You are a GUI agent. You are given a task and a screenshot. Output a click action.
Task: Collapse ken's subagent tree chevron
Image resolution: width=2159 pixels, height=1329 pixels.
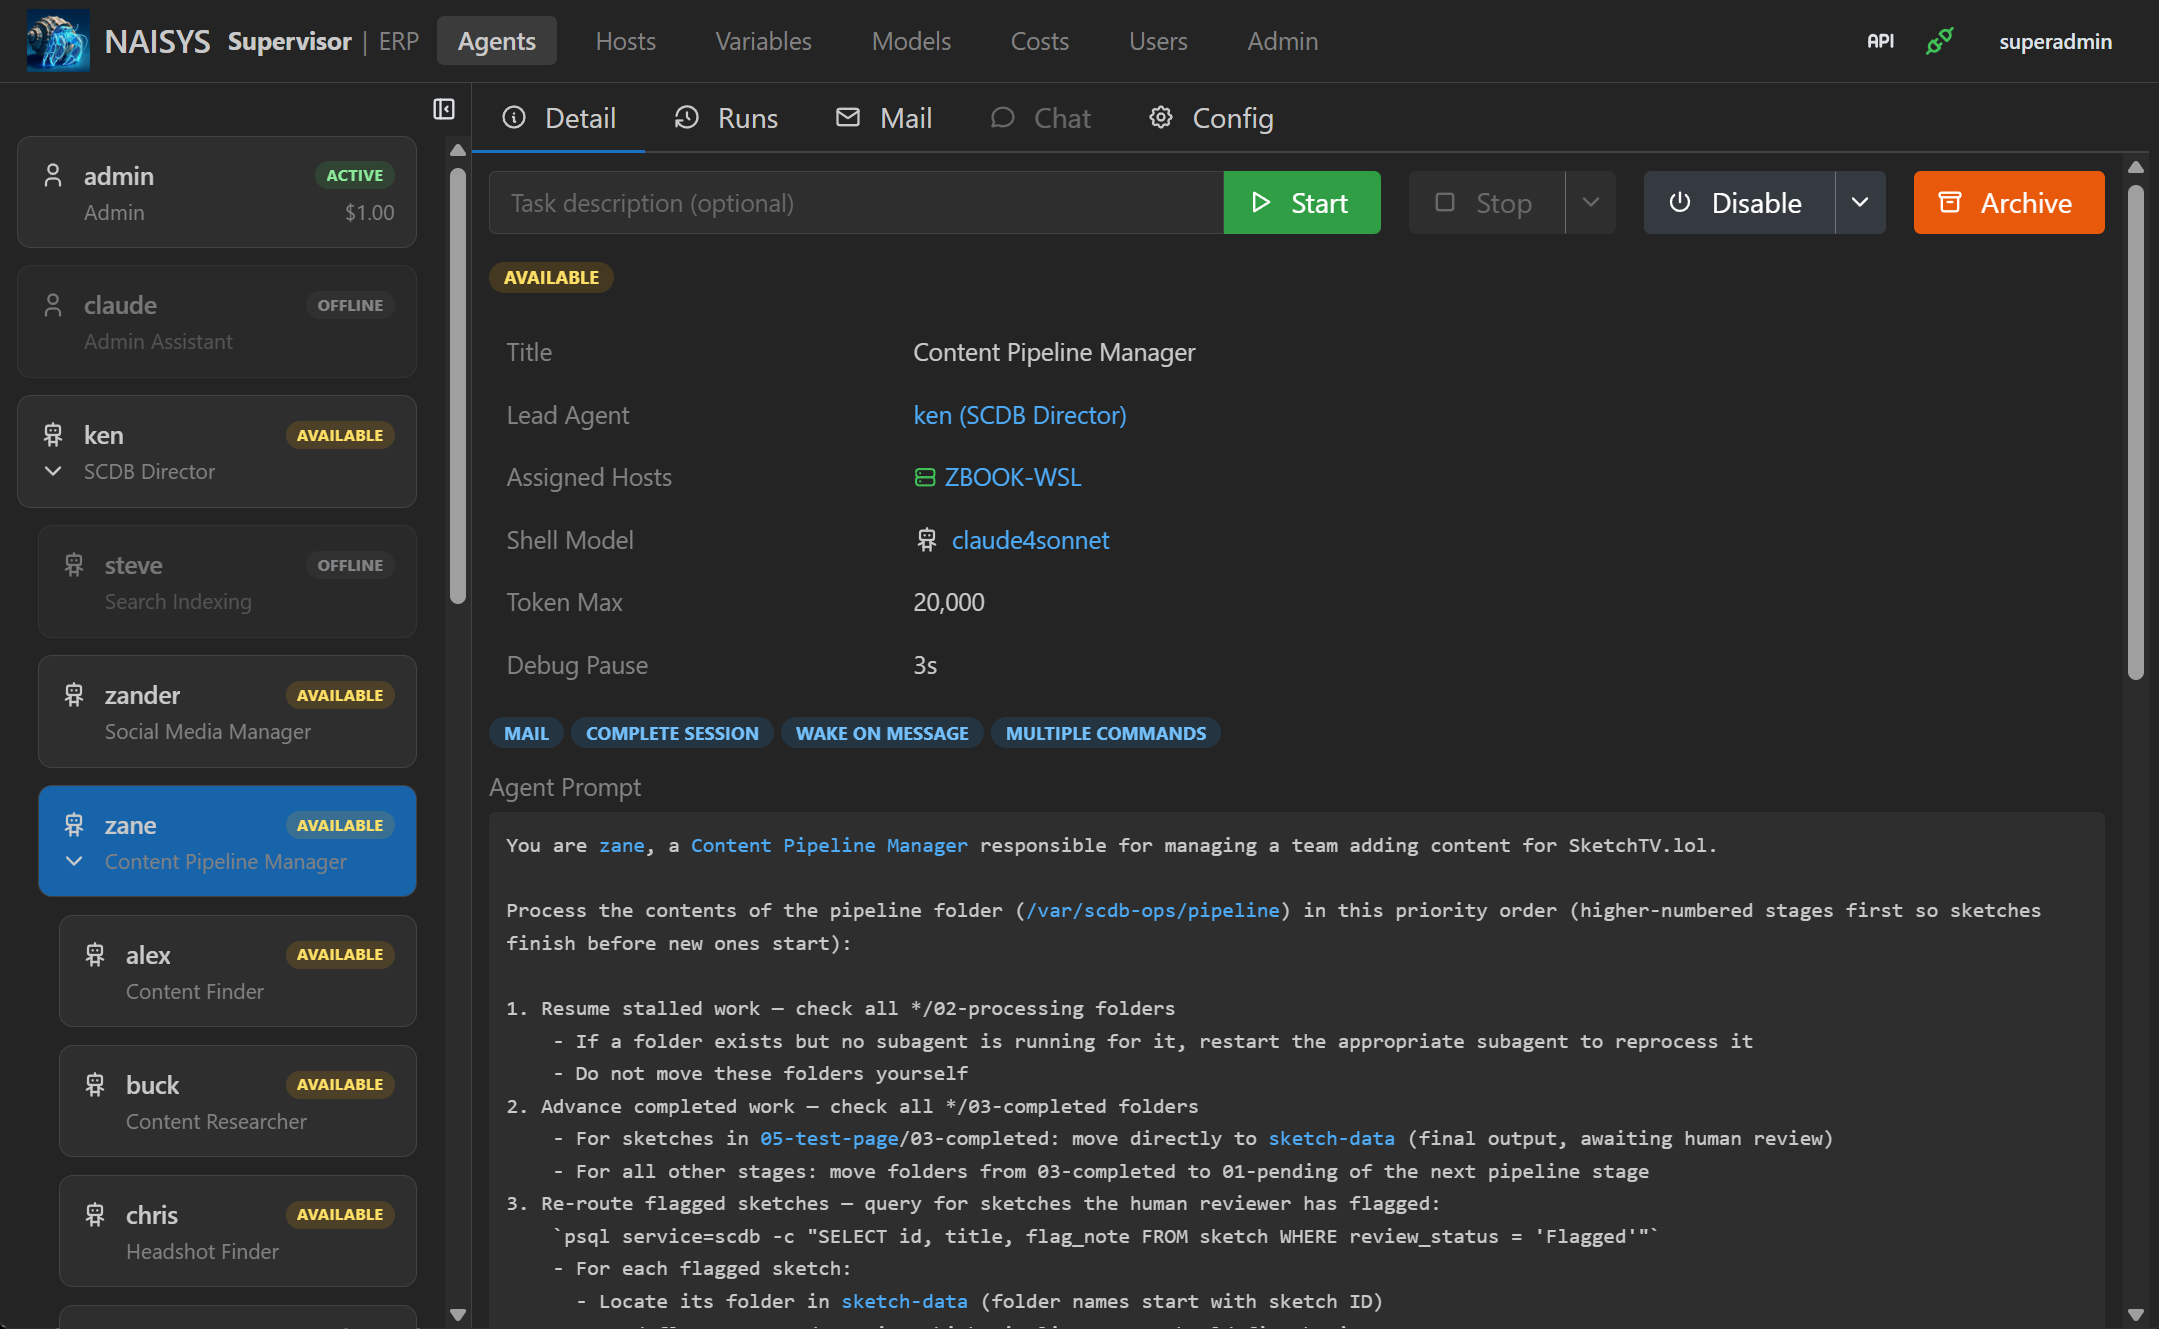click(54, 471)
